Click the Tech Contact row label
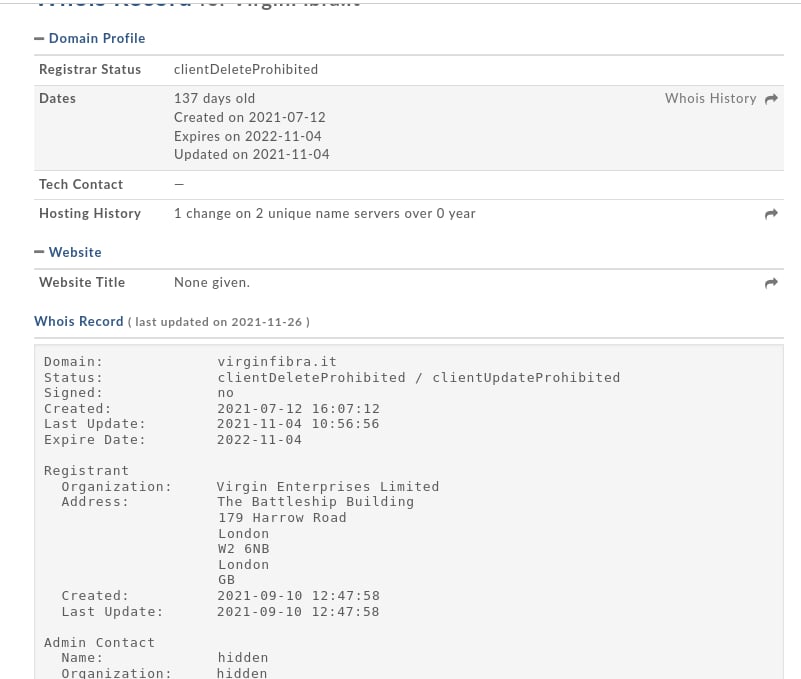This screenshot has height=679, width=801. pyautogui.click(x=81, y=184)
